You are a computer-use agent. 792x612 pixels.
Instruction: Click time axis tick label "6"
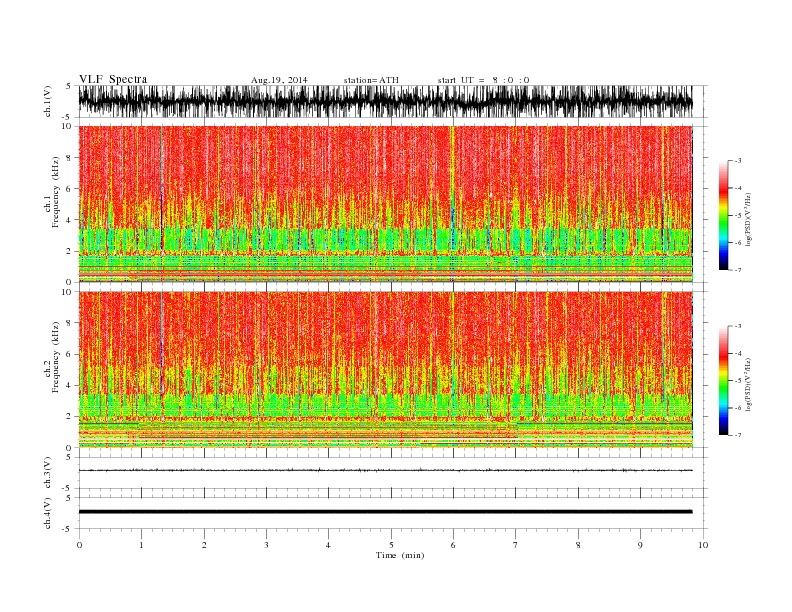coord(453,545)
